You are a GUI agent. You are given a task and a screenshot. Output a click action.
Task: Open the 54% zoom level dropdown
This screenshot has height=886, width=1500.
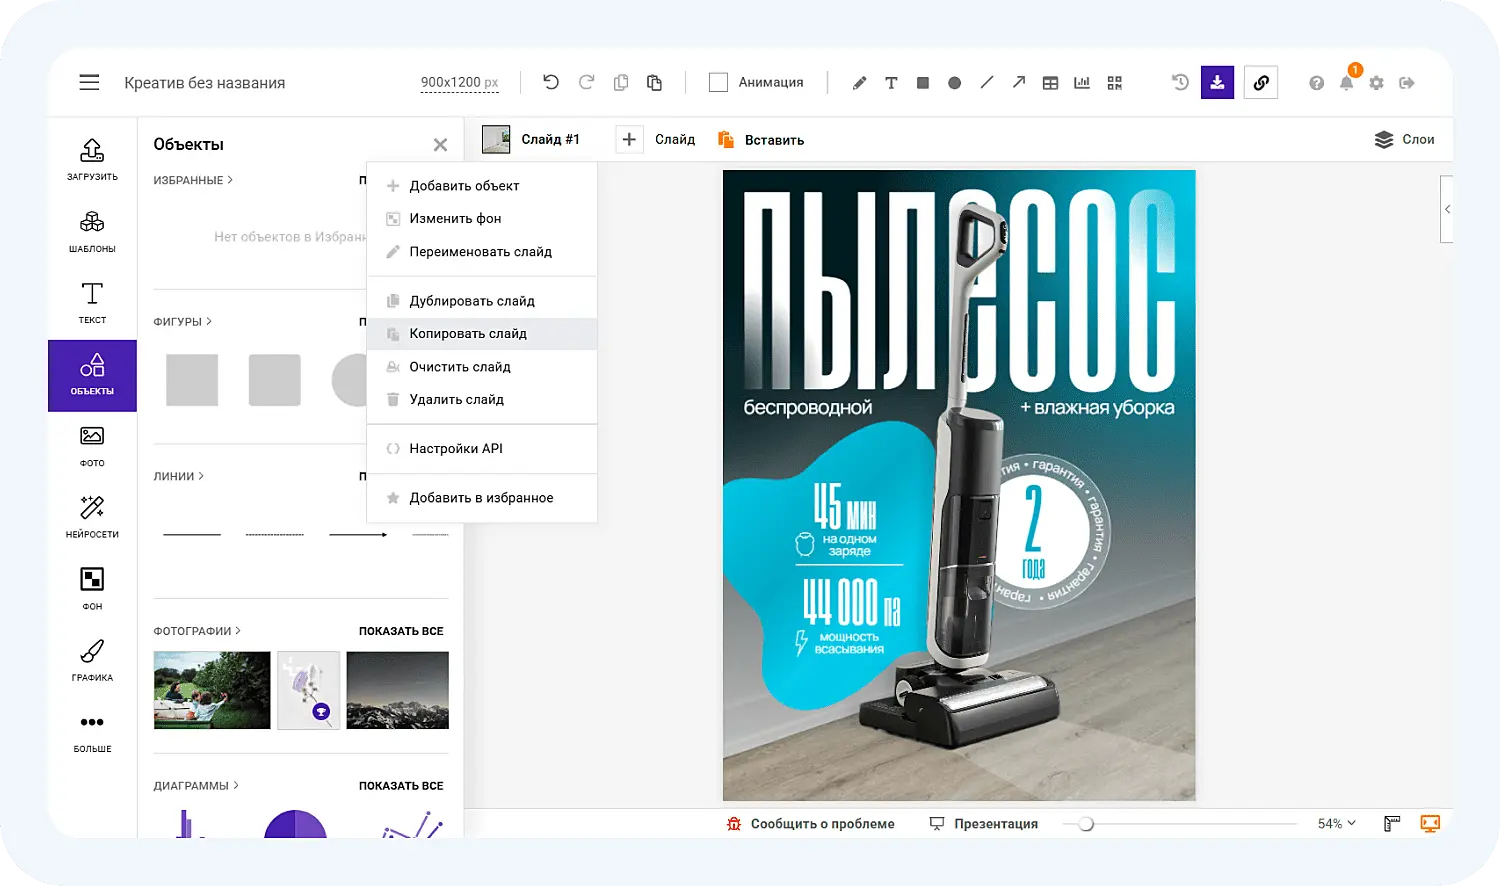coord(1335,823)
